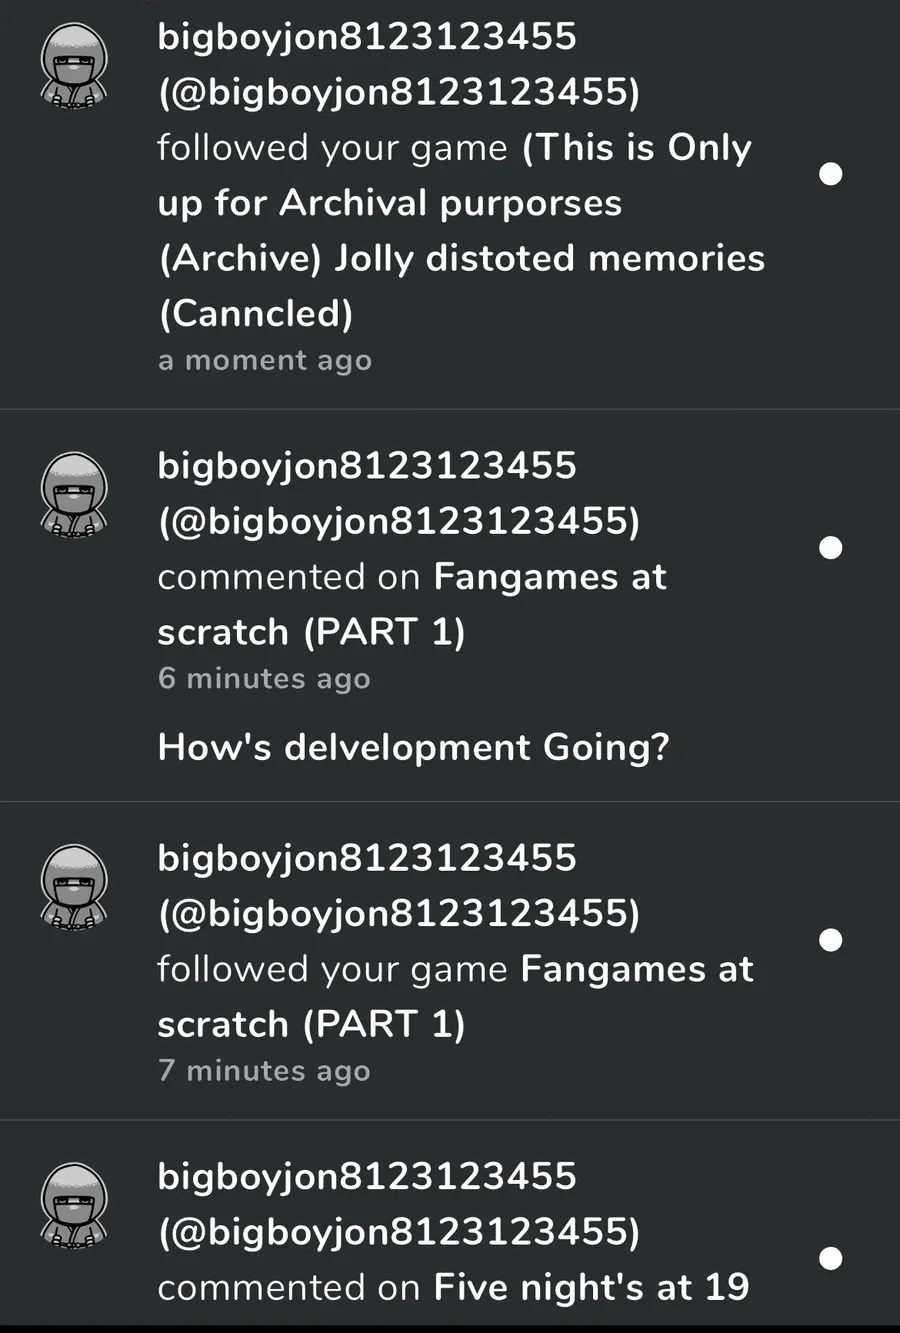Viewport: 900px width, 1333px height.
Task: Open the comment 'How's delvelopment Going?'
Action: (413, 747)
